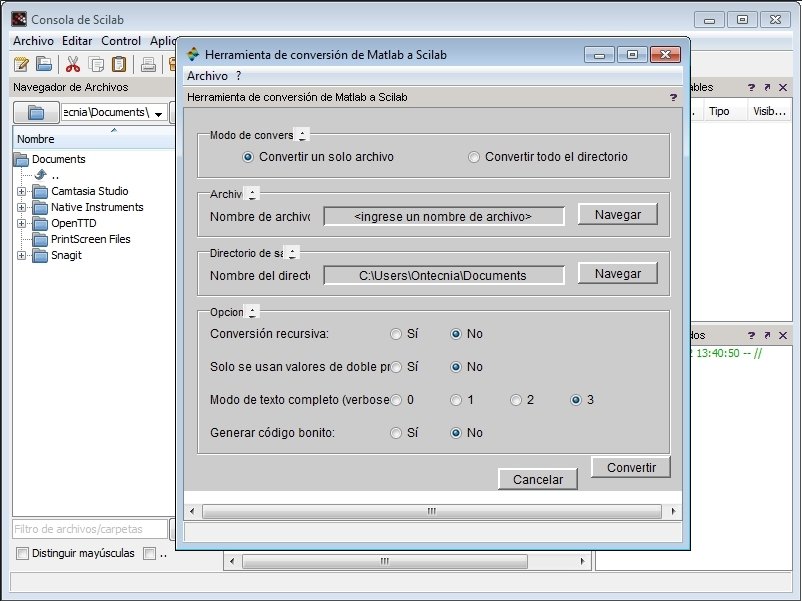Open the Documents path dropdown
This screenshot has height=601, width=802.
tap(159, 114)
